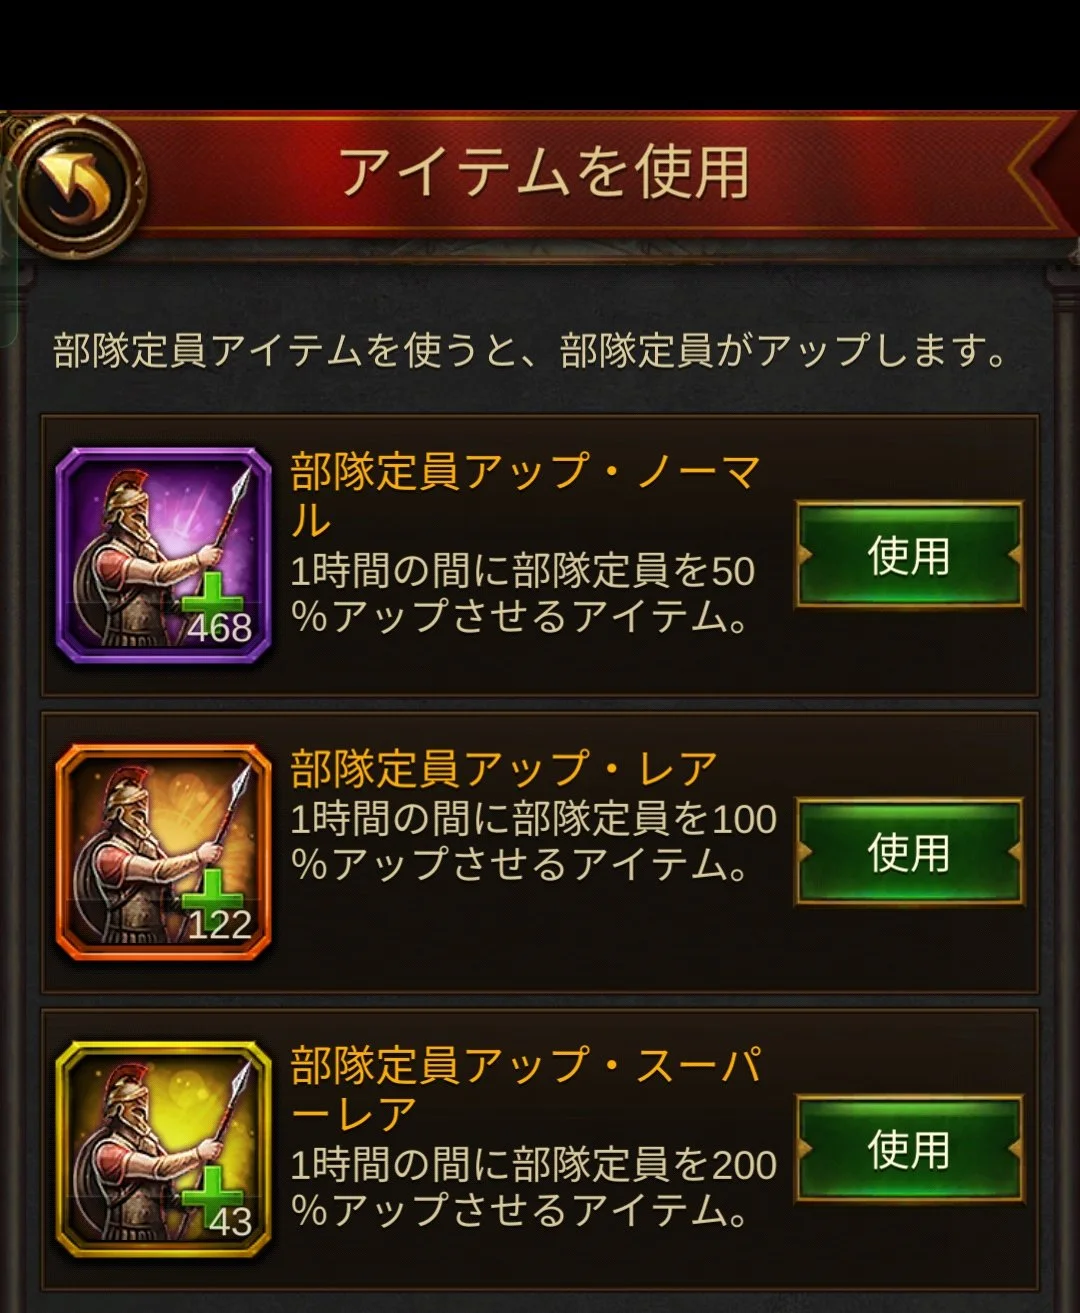
Task: Tap the アイテムを使用 header title
Action: point(544,172)
